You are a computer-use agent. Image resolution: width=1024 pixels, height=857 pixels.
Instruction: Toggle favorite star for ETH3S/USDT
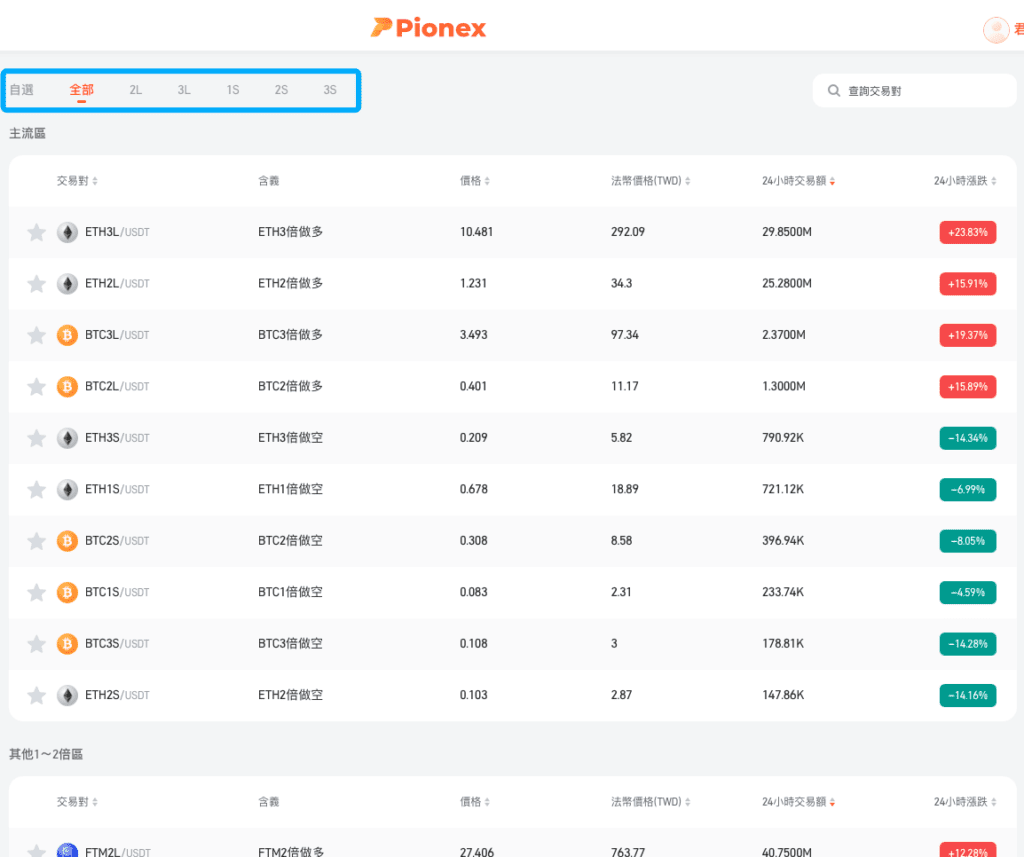point(37,438)
